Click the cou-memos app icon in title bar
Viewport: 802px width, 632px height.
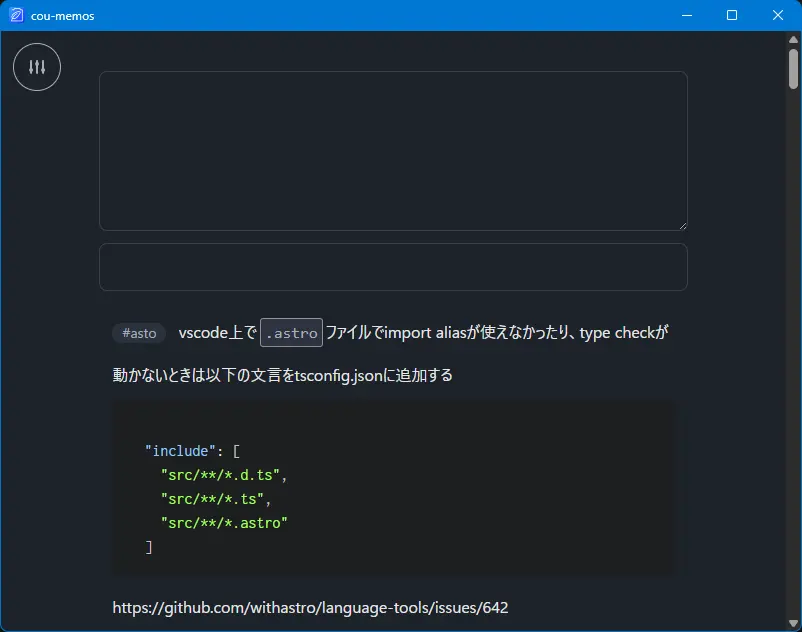point(16,15)
